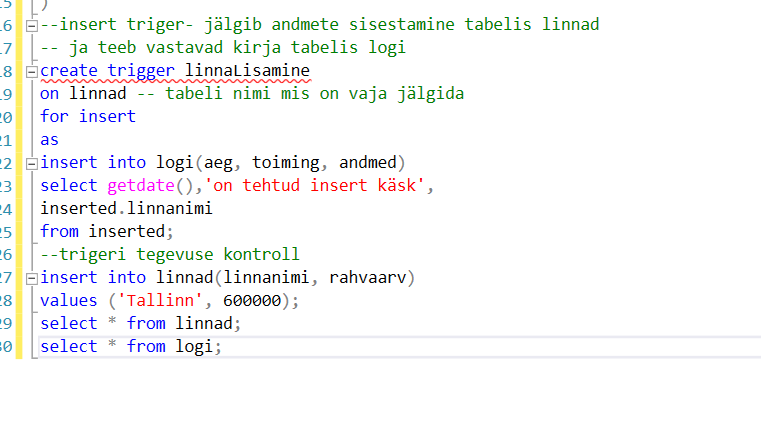Collapse the insert into linnad statement
The width and height of the screenshot is (761, 435).
33,277
